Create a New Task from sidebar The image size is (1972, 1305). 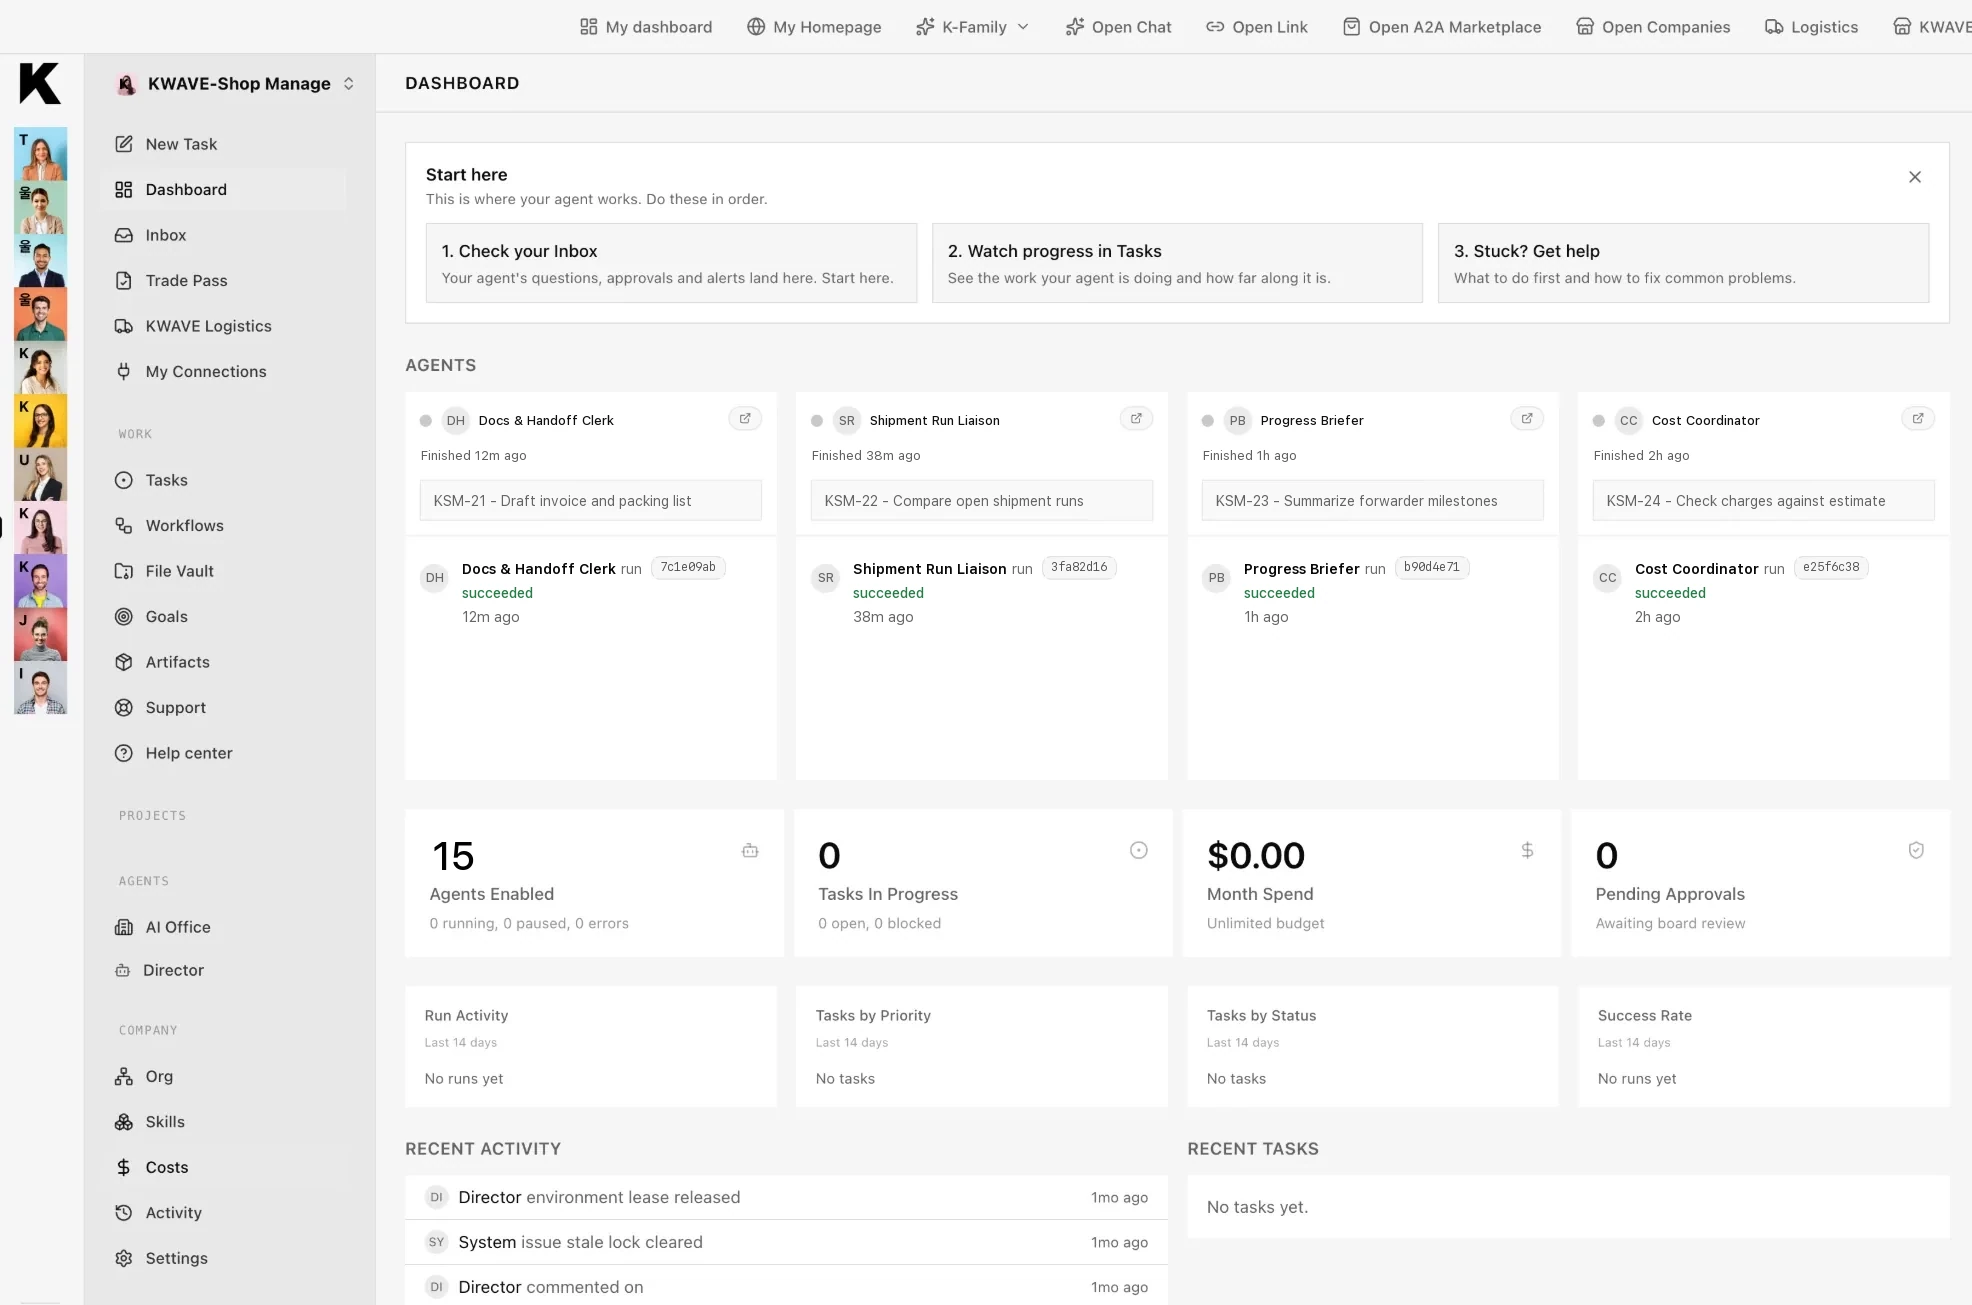(222, 144)
